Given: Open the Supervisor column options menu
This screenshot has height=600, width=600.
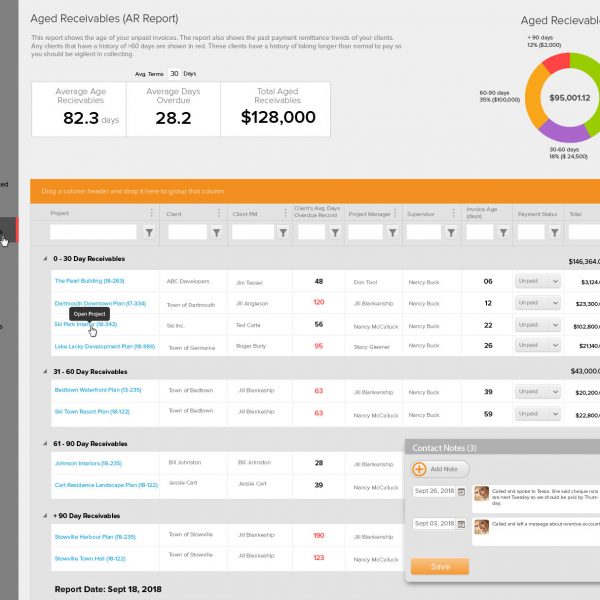Looking at the screenshot, I should click(x=453, y=213).
